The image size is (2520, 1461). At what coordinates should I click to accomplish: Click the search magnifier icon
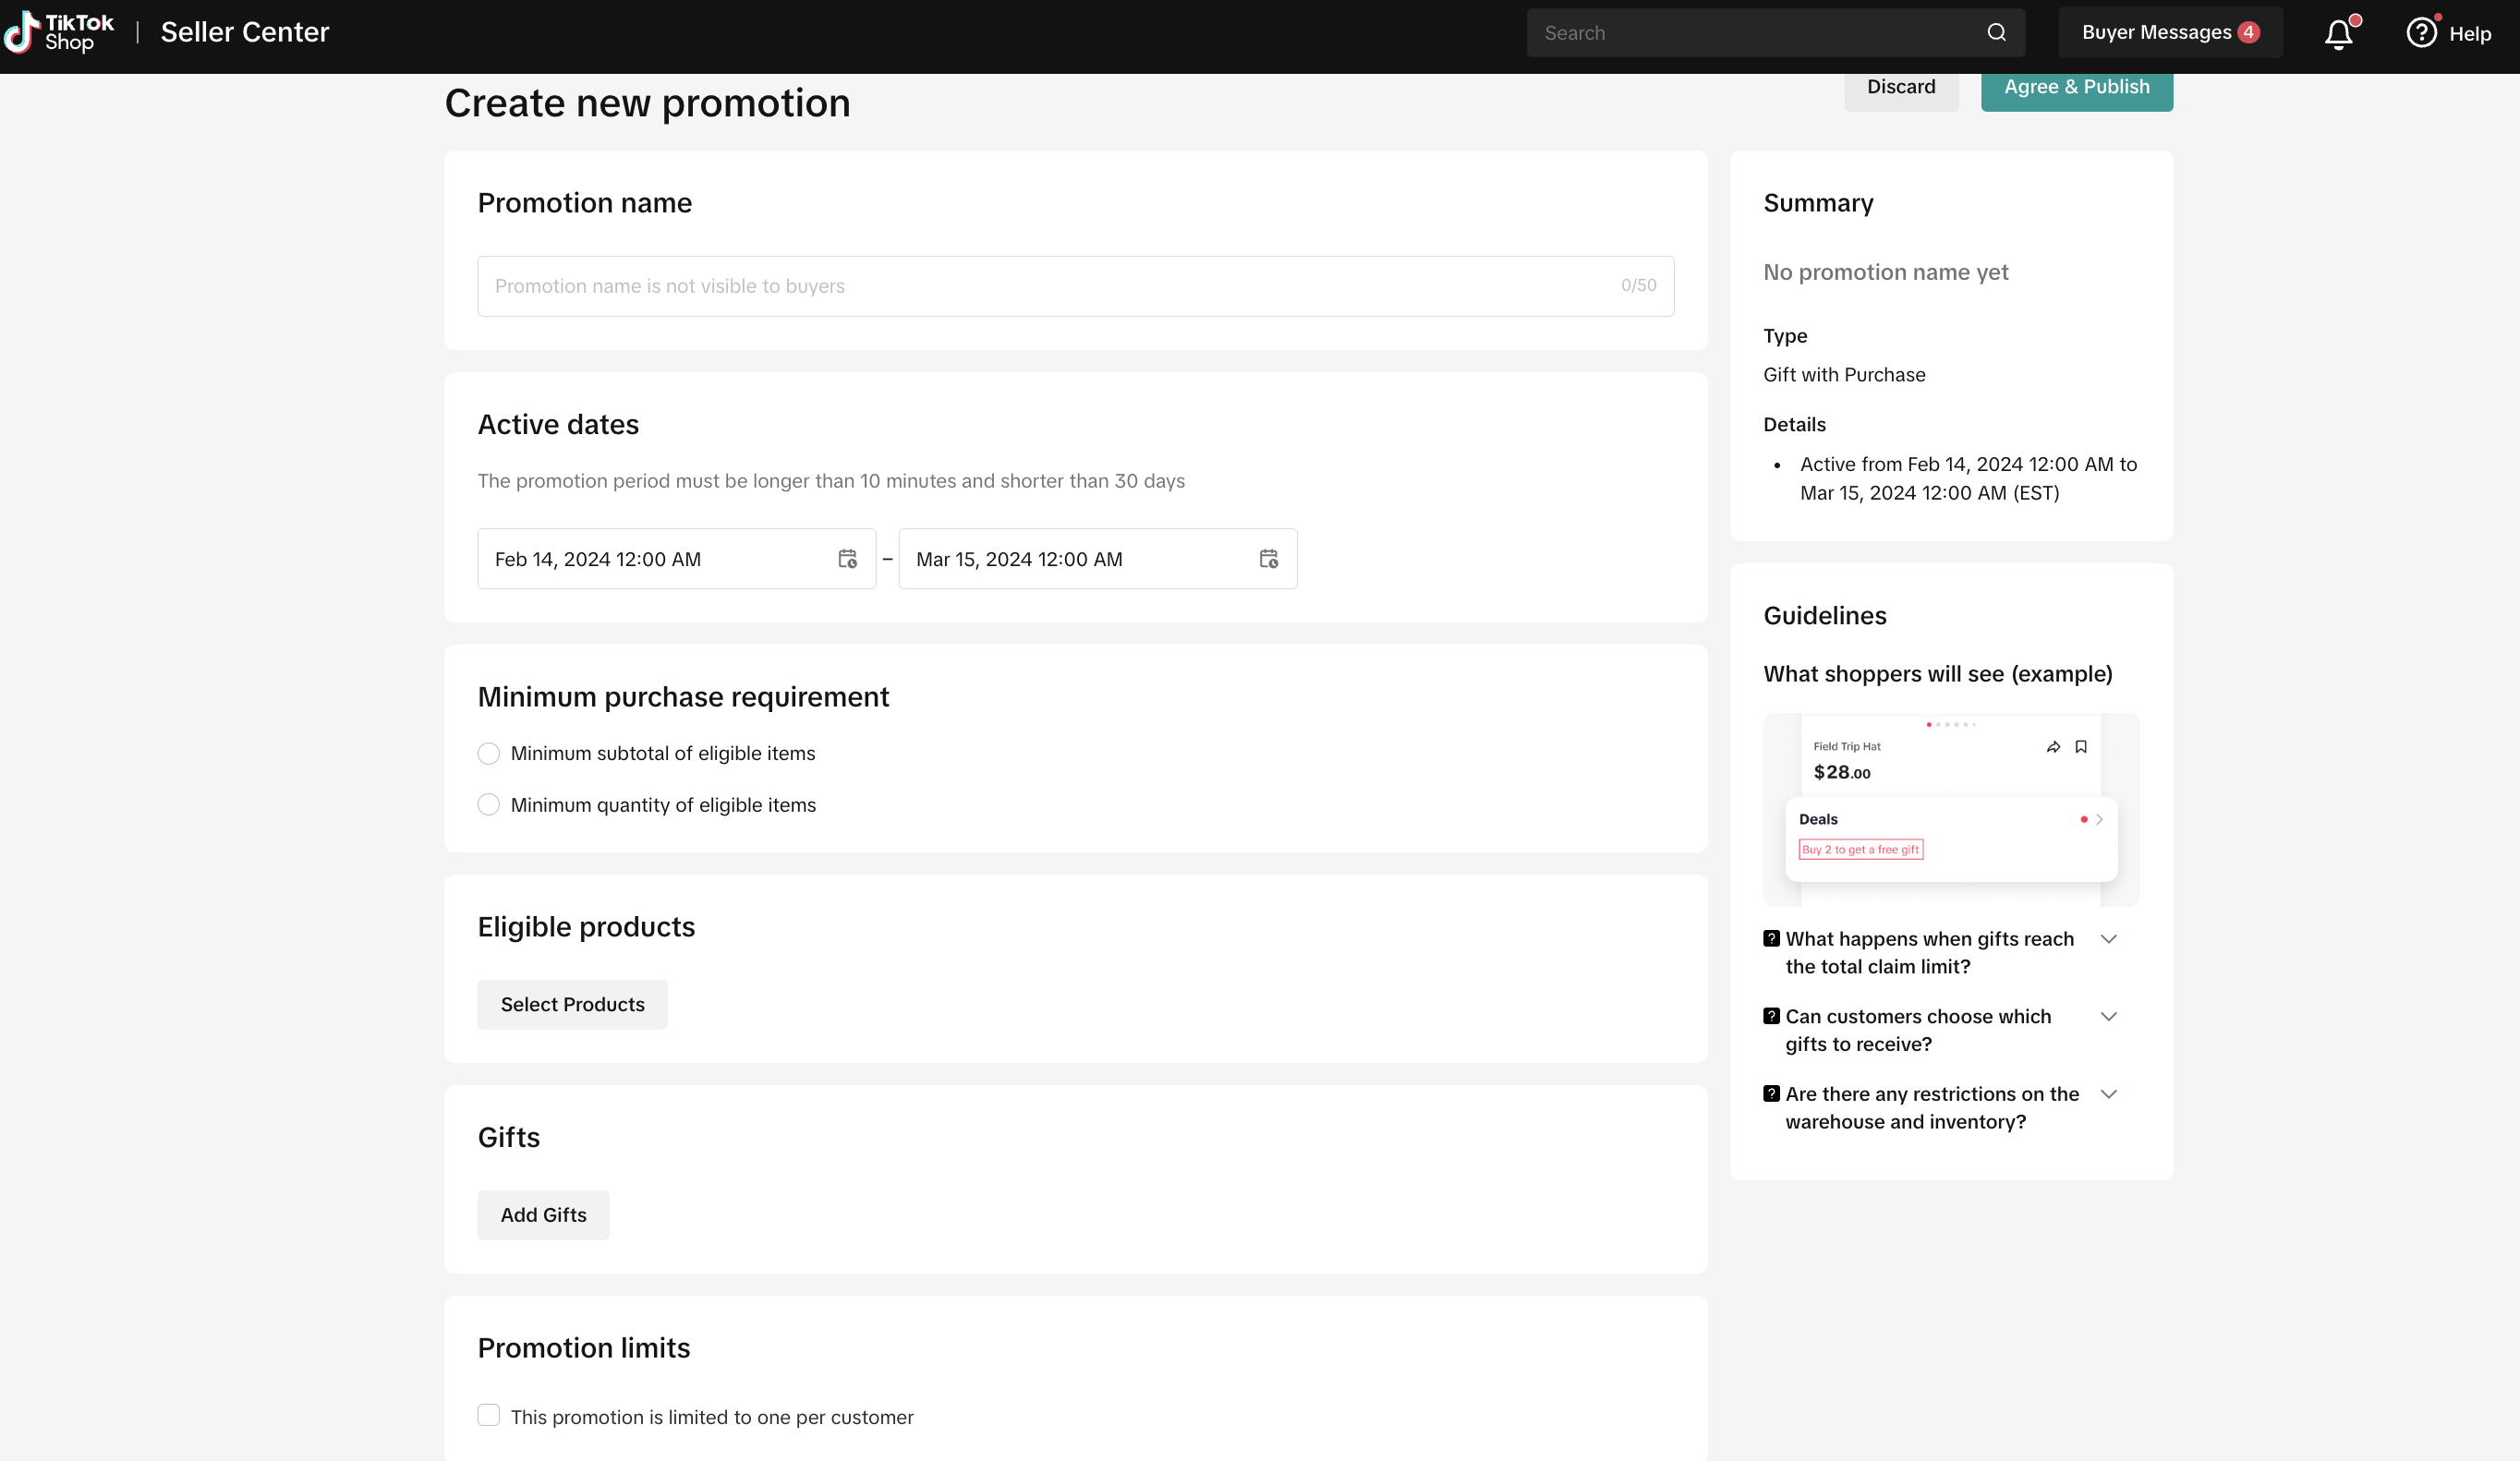pos(1996,33)
